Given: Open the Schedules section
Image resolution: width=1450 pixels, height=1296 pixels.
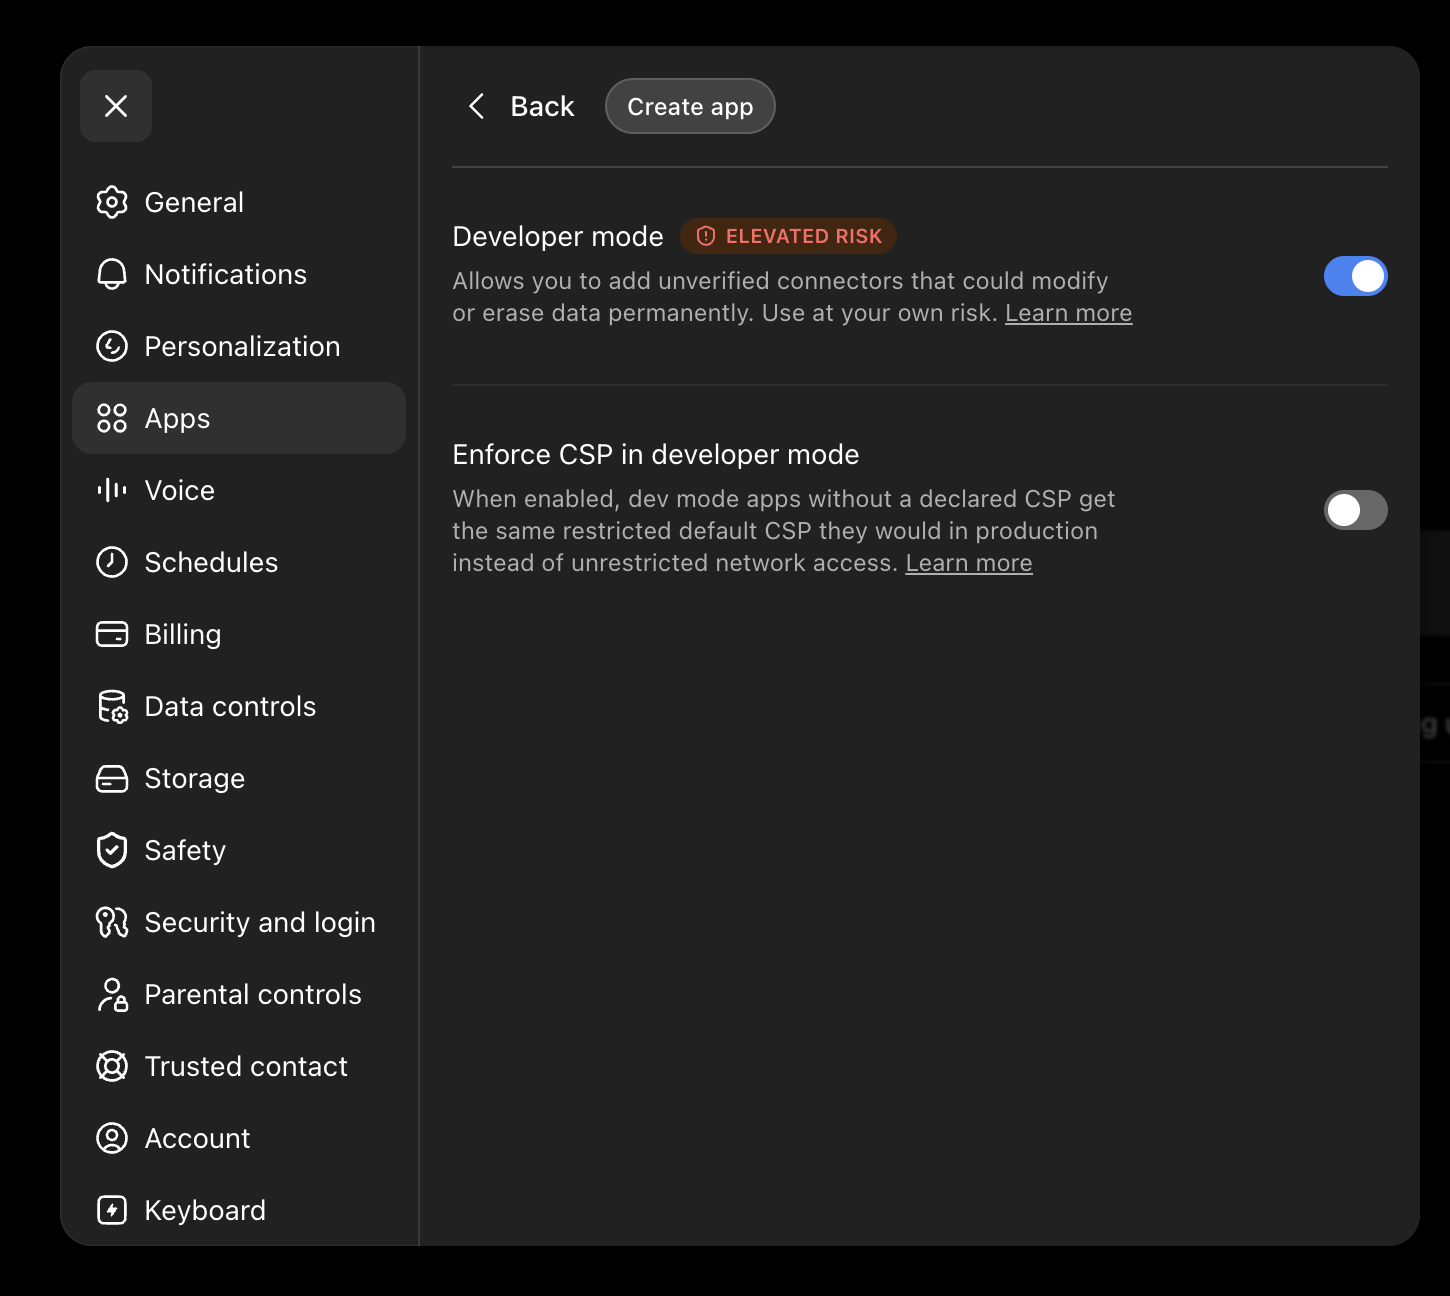Looking at the screenshot, I should (x=239, y=562).
